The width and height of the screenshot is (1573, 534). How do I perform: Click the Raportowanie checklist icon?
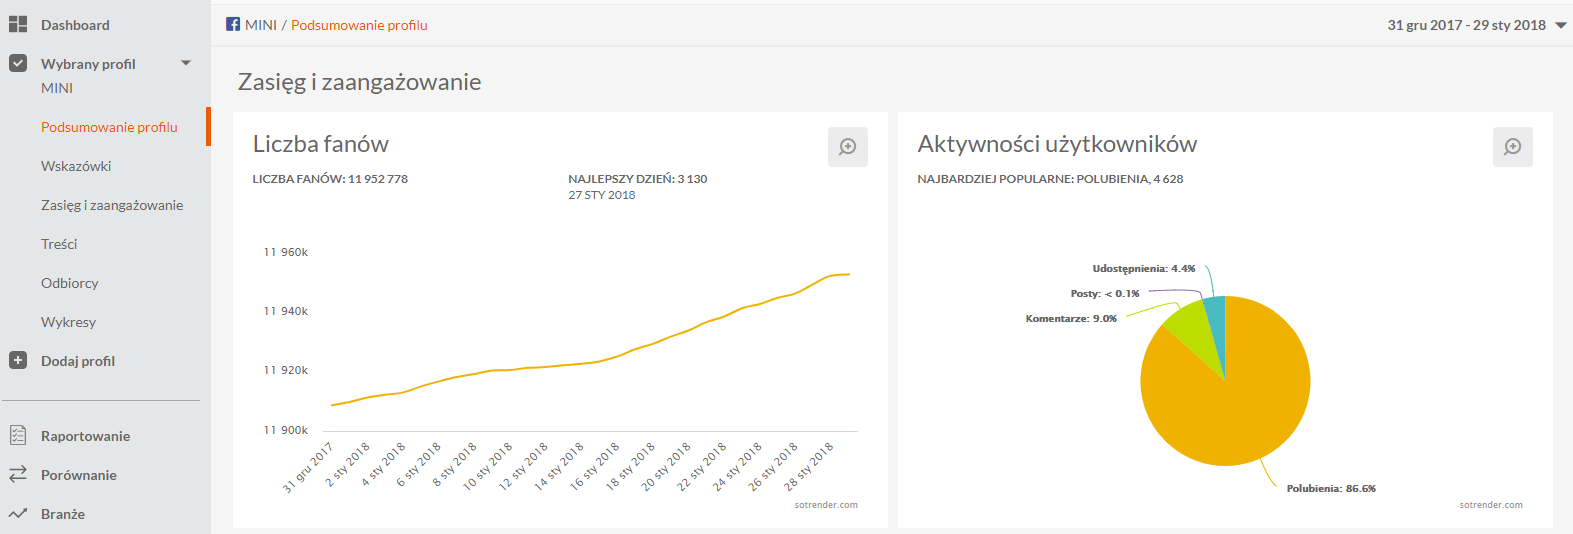click(x=18, y=436)
